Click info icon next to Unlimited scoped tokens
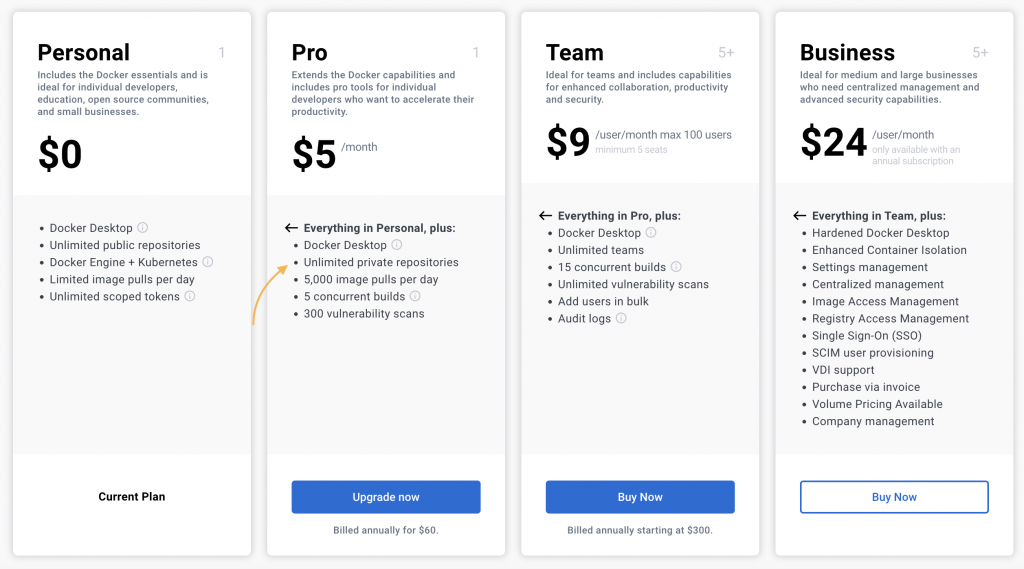The image size is (1024, 569). tap(190, 296)
